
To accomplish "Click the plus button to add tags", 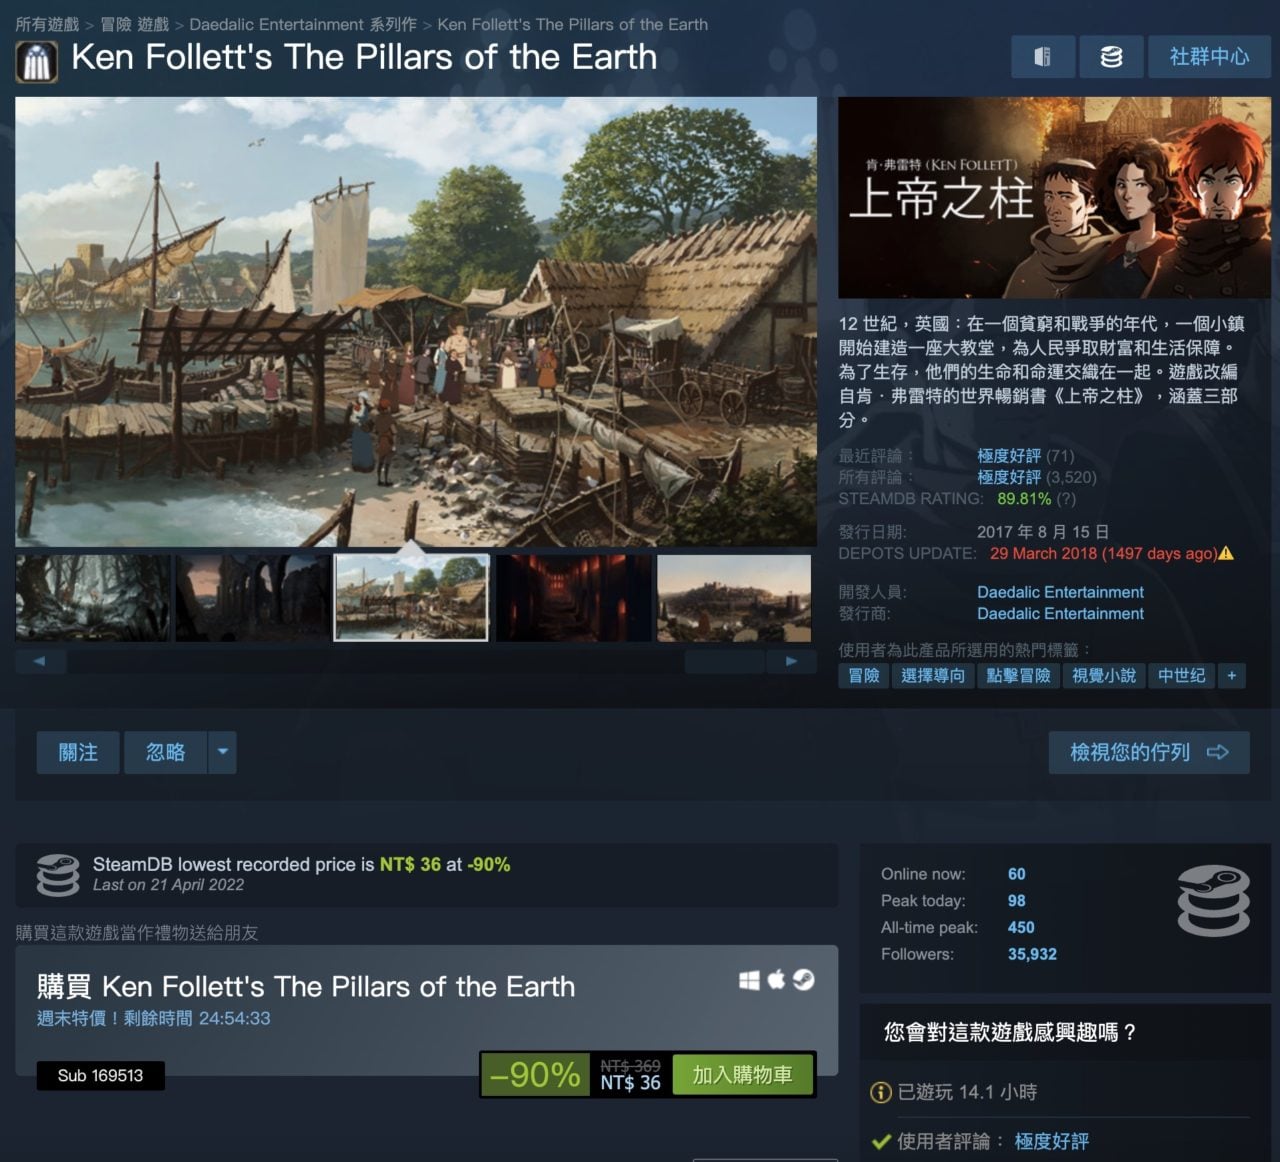I will click(x=1232, y=676).
